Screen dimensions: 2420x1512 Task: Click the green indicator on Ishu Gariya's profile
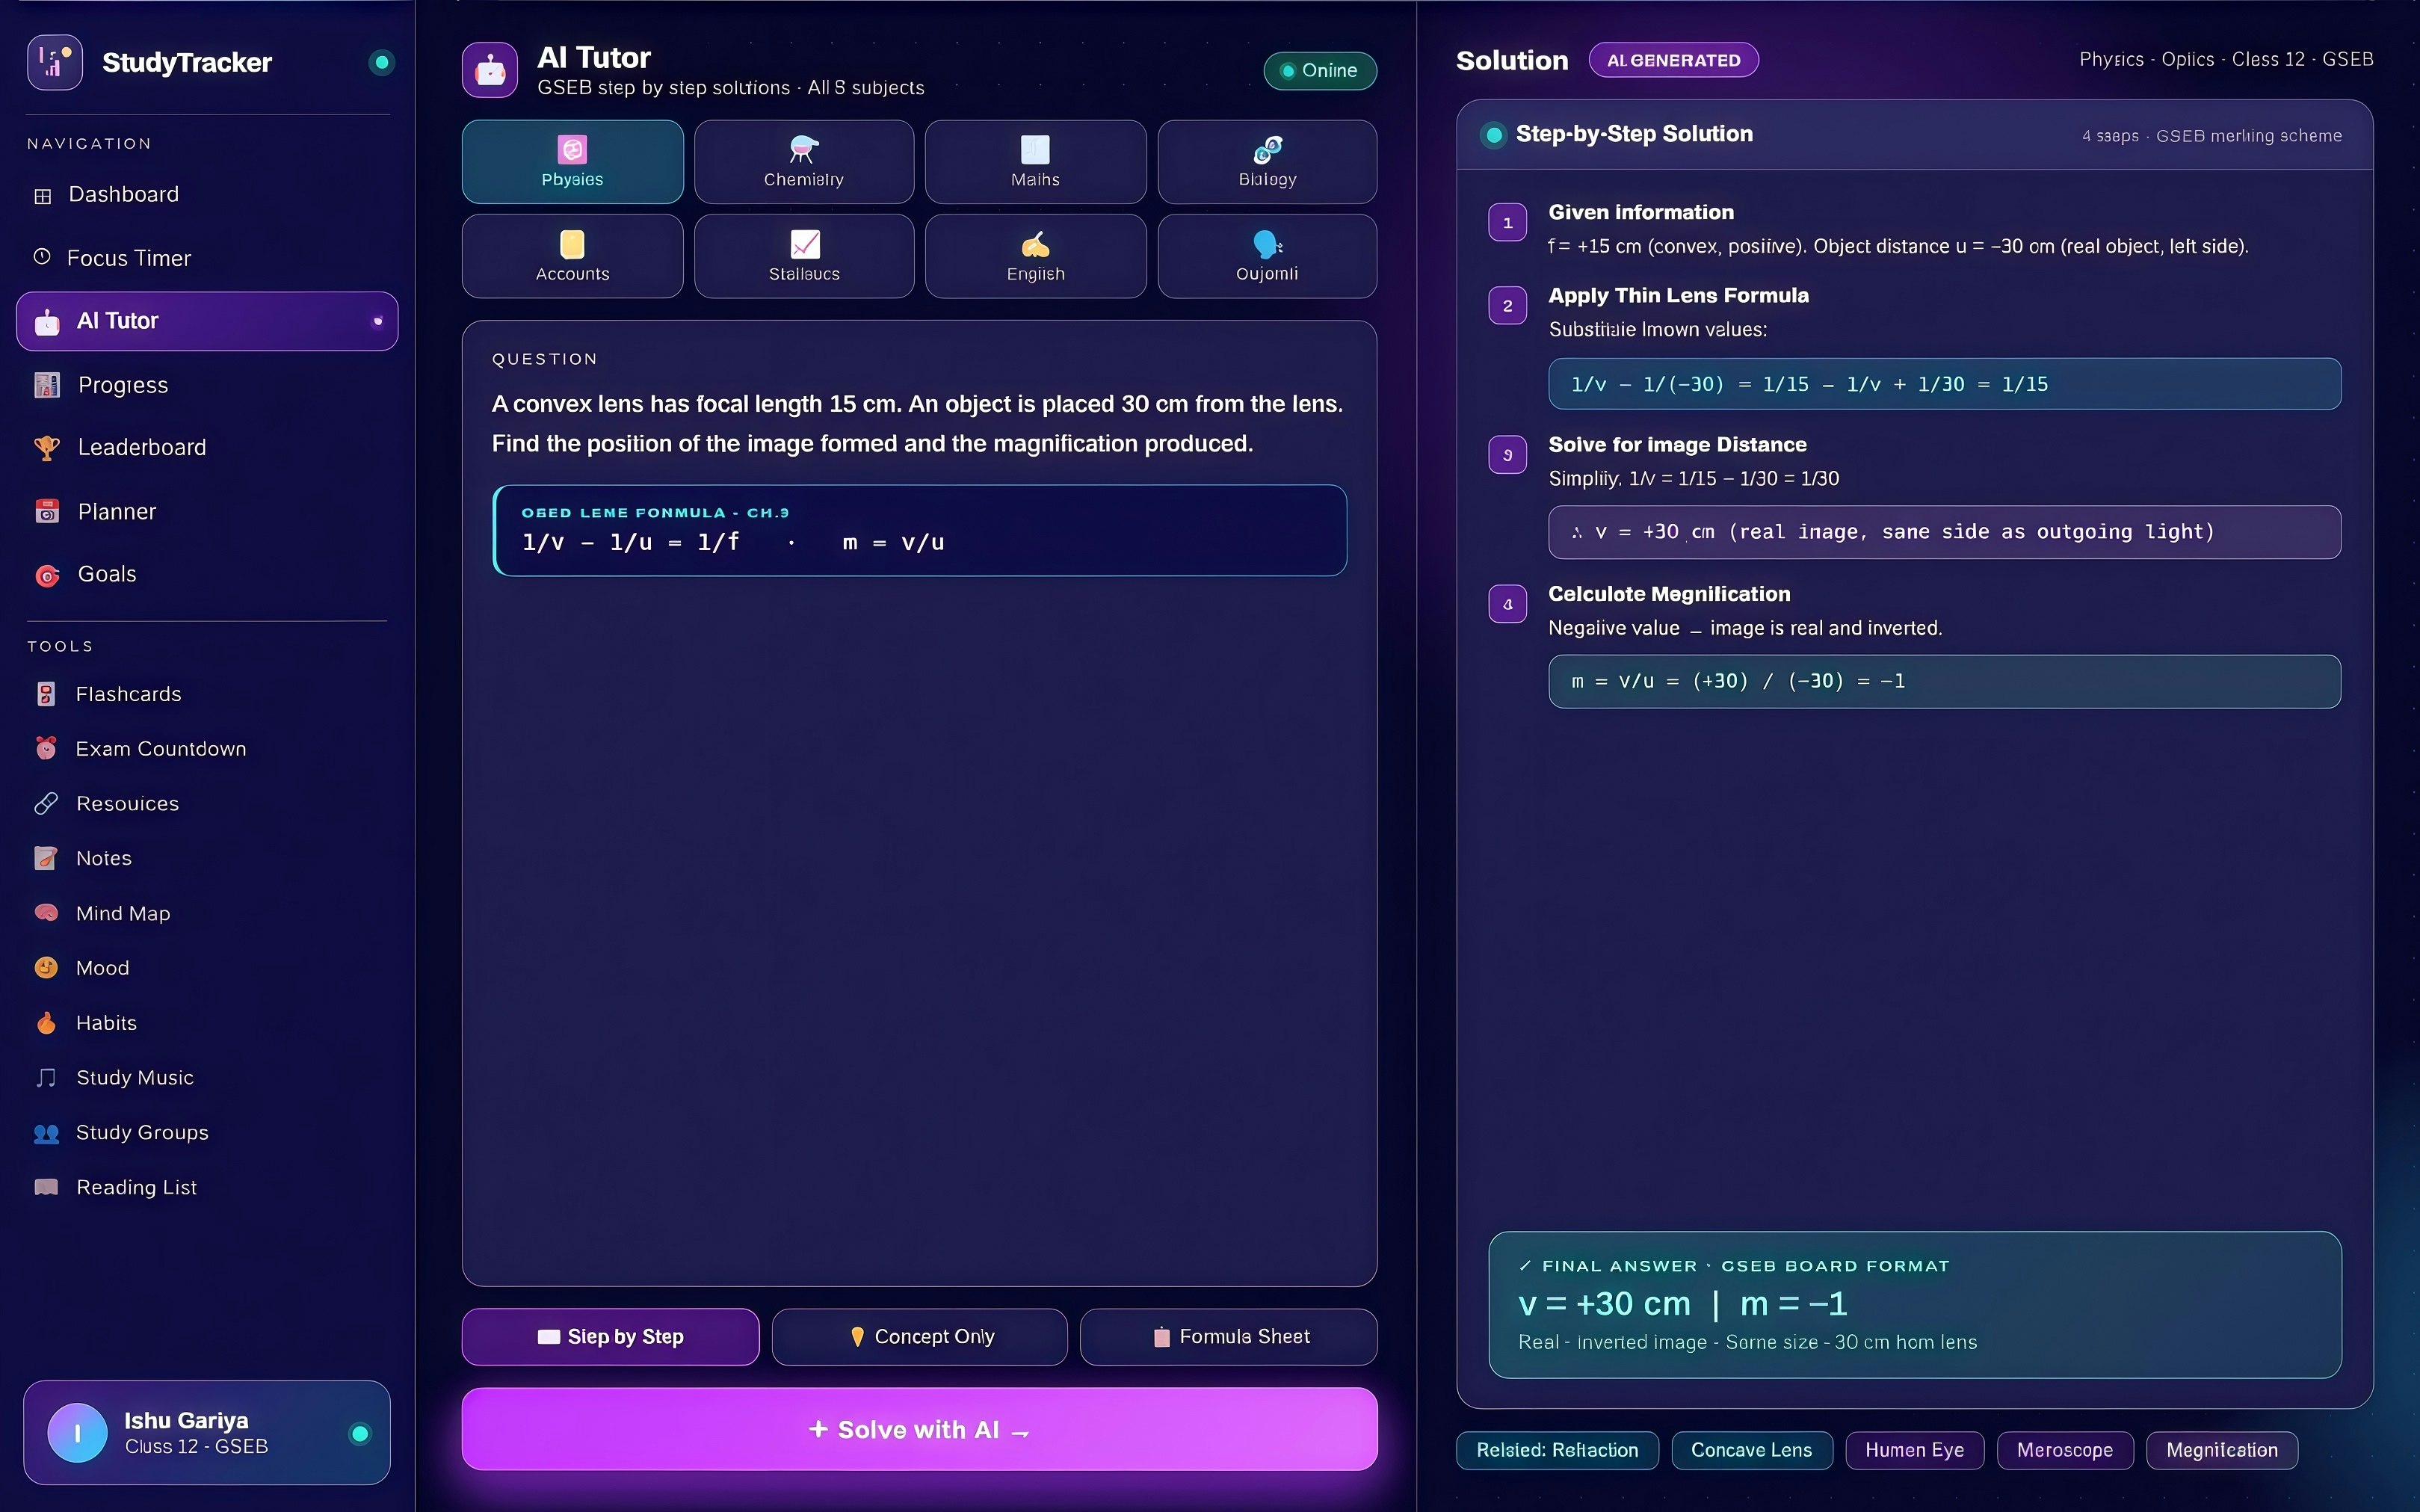click(359, 1432)
